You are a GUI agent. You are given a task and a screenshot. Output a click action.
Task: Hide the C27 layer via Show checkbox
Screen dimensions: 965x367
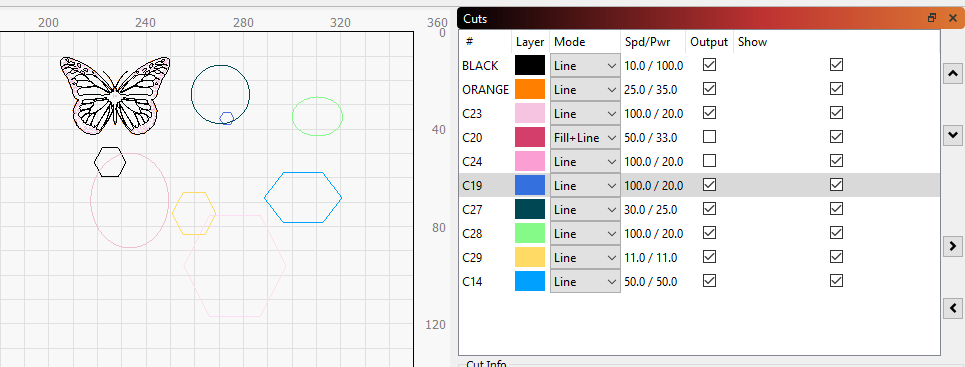(836, 209)
